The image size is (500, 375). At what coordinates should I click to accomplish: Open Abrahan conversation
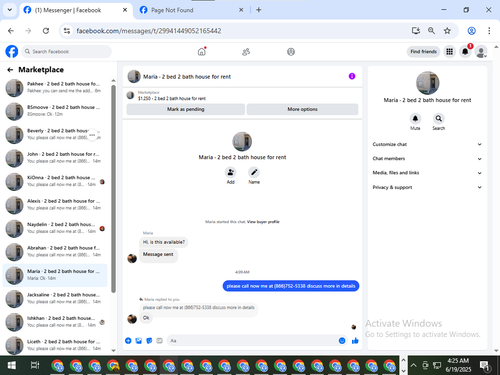[x=55, y=252]
